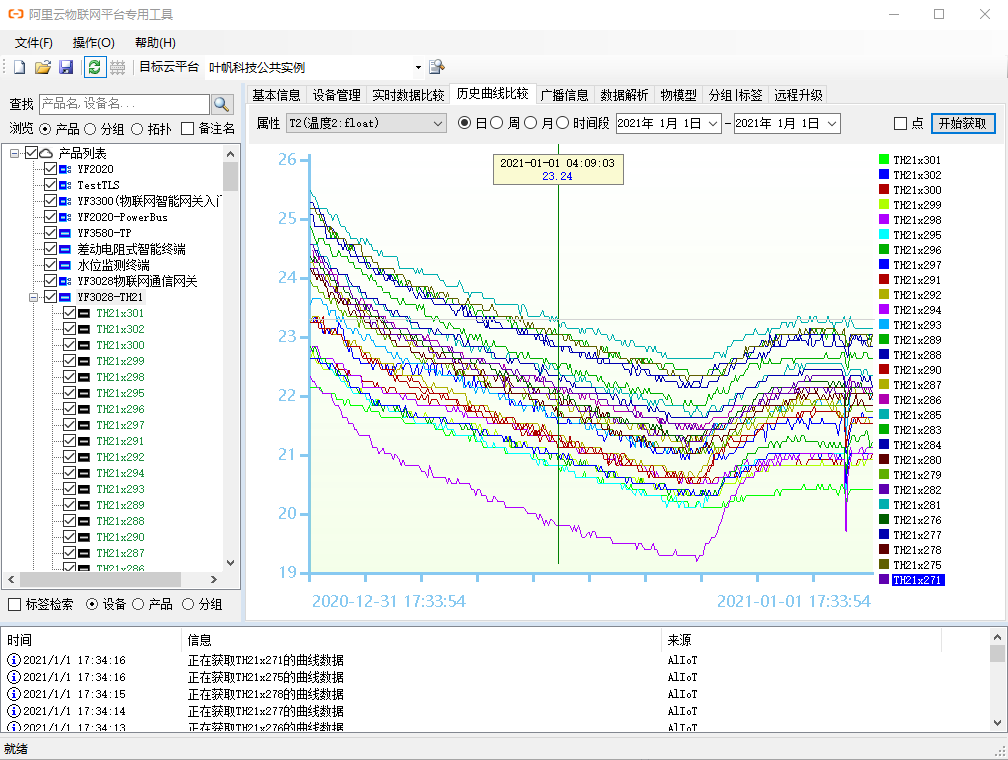Enable the 标签检索 checkbox
This screenshot has height=760, width=1008.
pos(14,604)
